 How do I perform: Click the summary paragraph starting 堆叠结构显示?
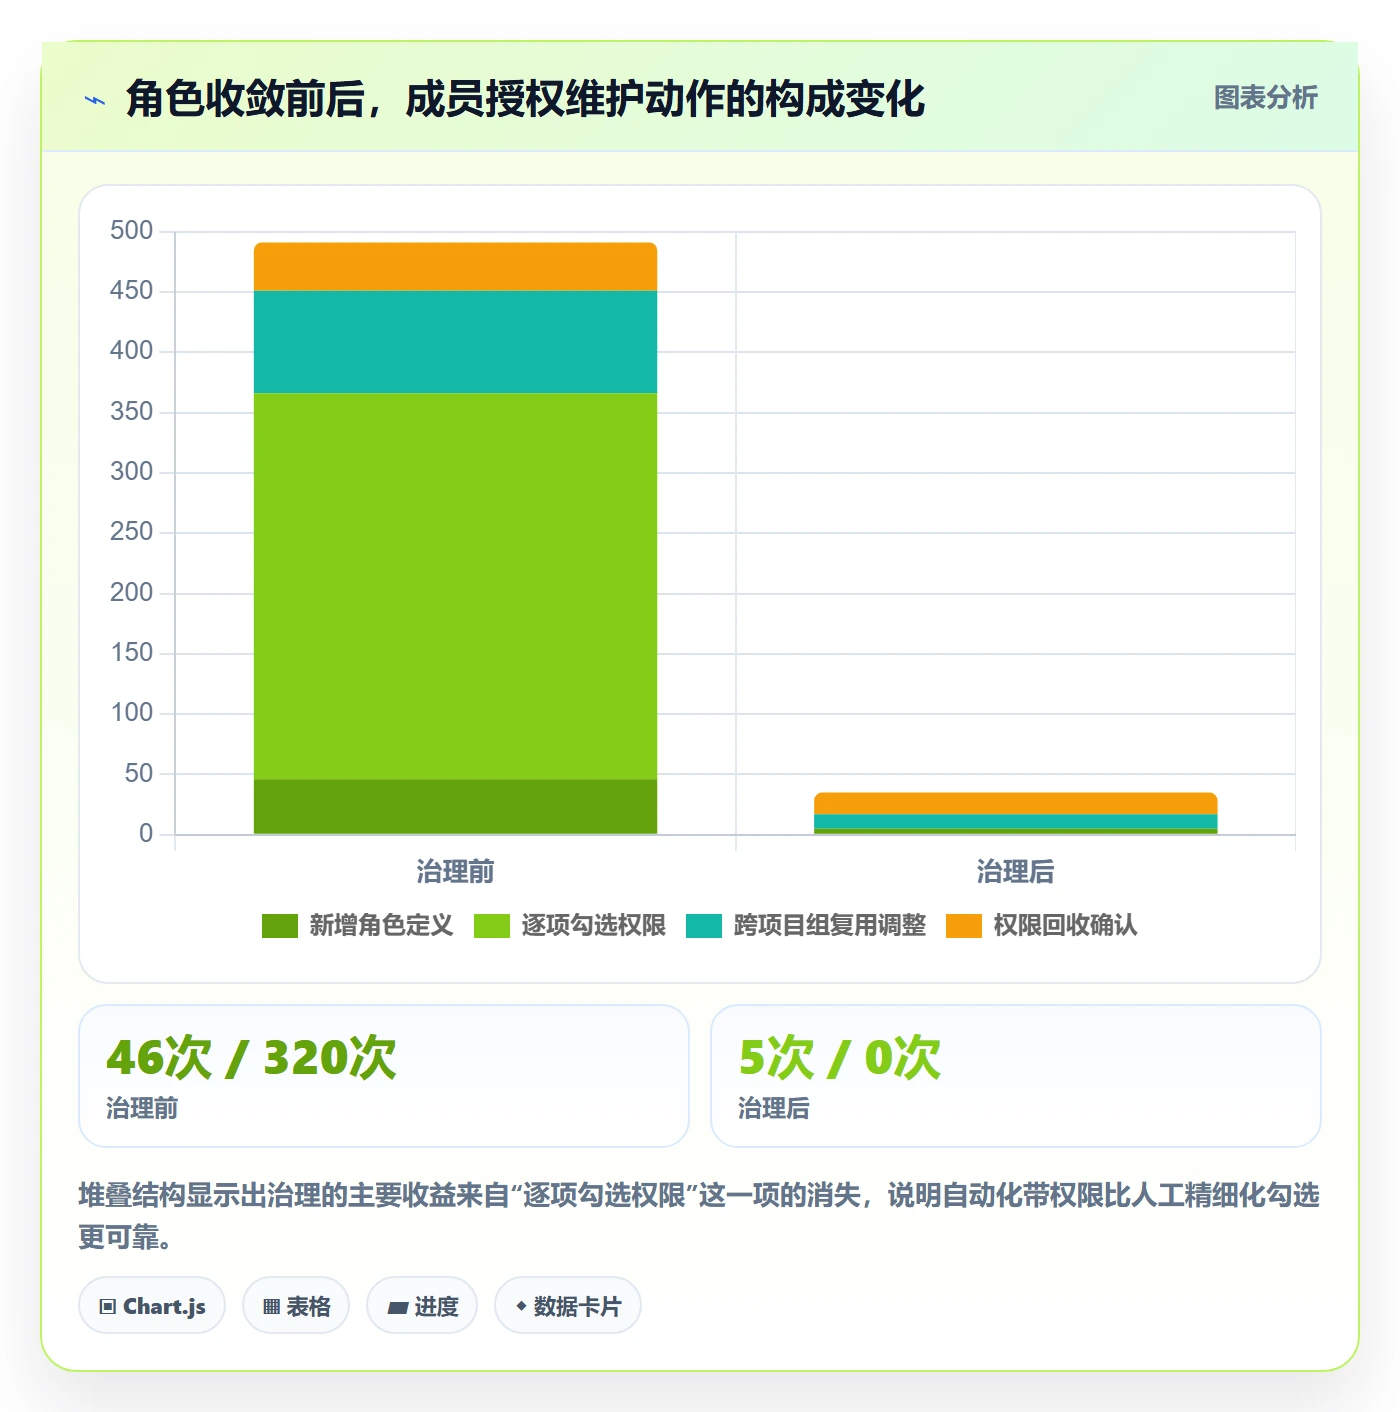pos(699,1216)
